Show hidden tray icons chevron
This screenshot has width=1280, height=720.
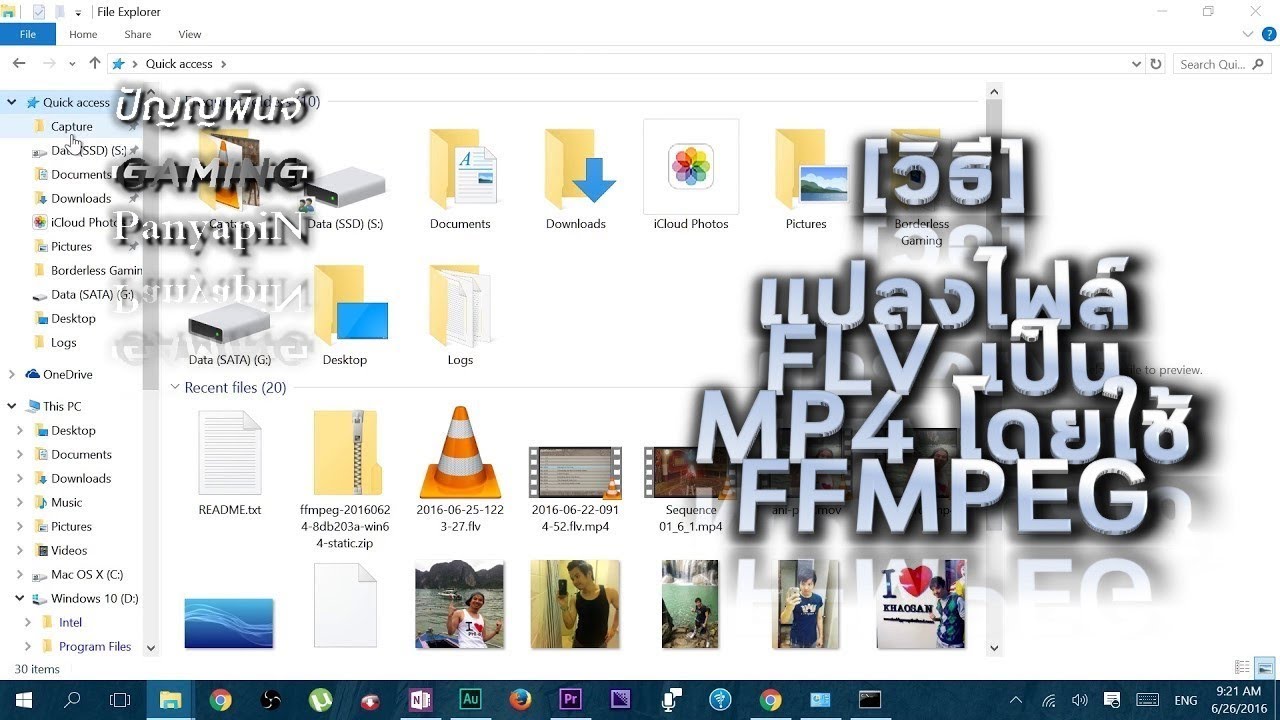1016,700
